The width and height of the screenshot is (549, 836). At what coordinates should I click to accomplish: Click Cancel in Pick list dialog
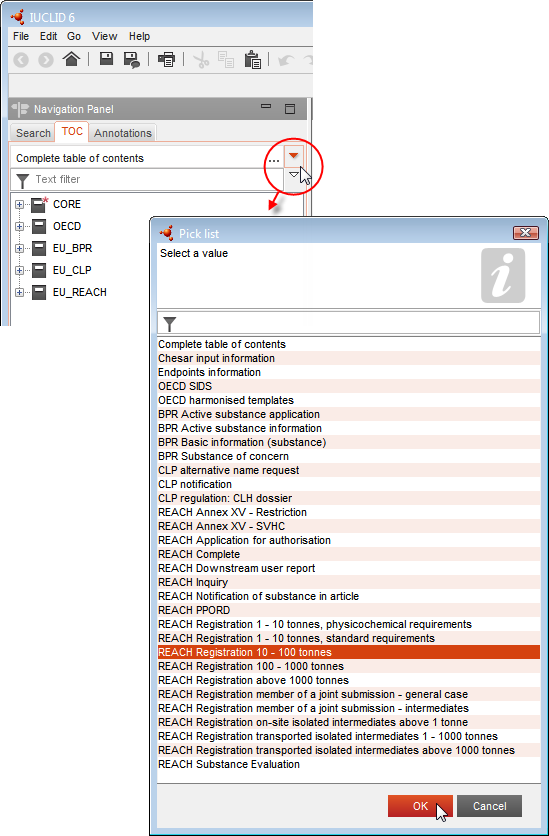489,806
